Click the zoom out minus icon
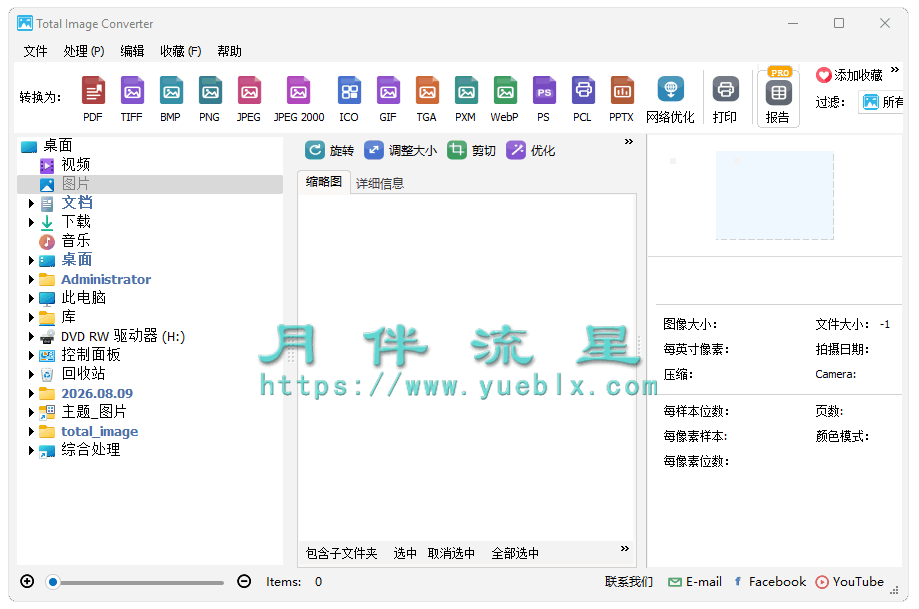The height and width of the screenshot is (609, 919). coord(244,581)
